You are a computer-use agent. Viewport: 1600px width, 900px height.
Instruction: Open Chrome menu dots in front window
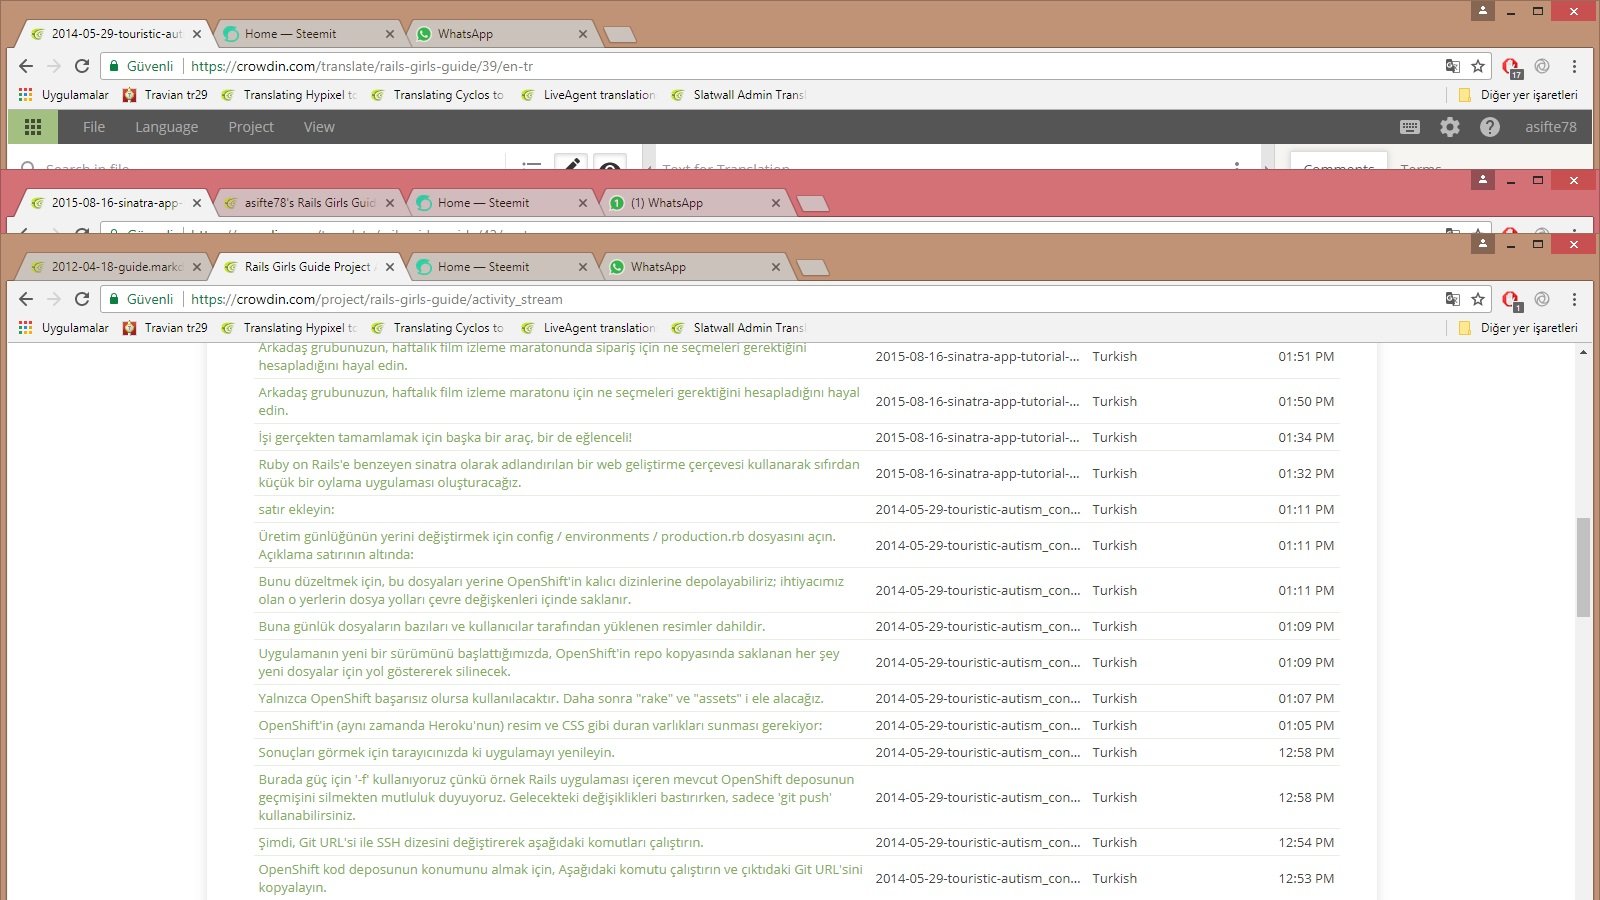coord(1574,299)
